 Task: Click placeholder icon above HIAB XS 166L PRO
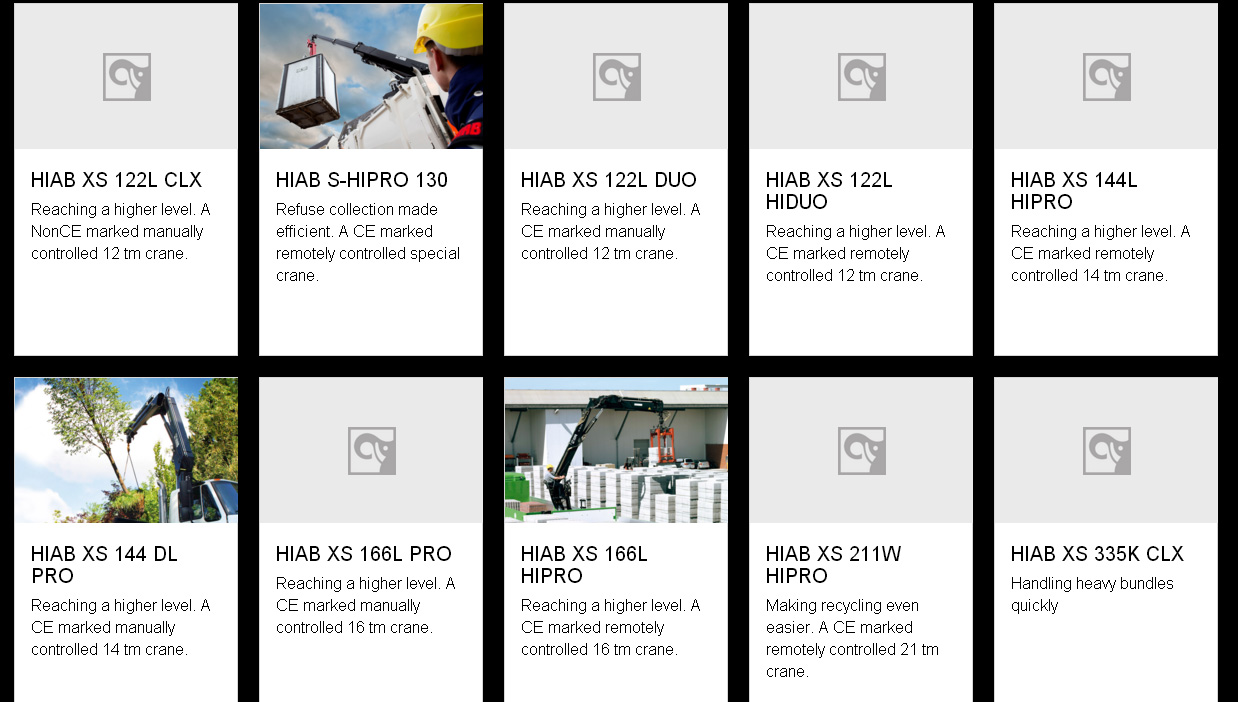(371, 451)
